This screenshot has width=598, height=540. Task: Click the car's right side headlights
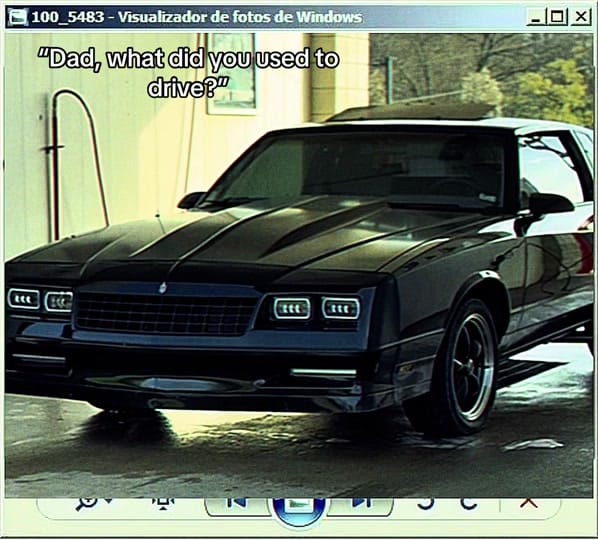[x=317, y=308]
